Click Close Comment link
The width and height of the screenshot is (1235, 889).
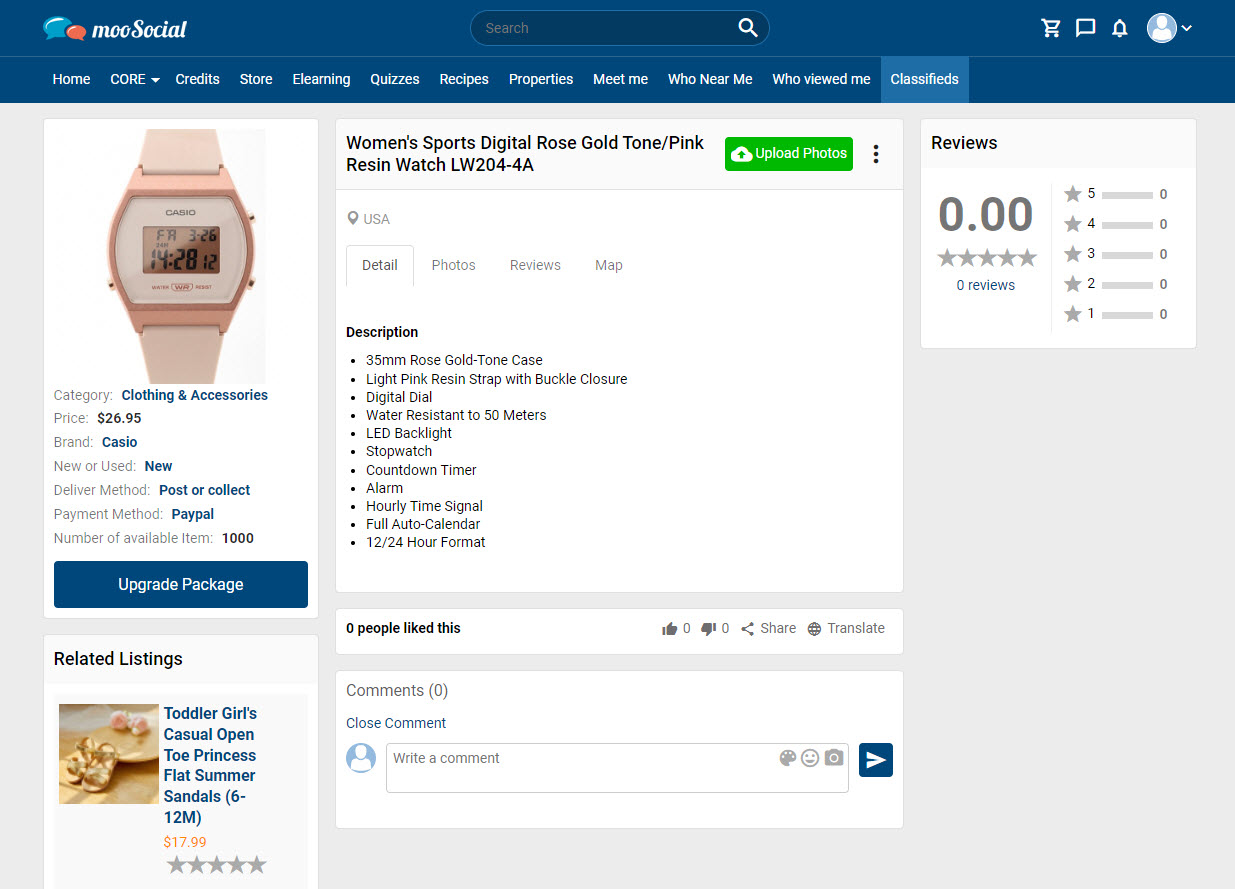coord(396,723)
